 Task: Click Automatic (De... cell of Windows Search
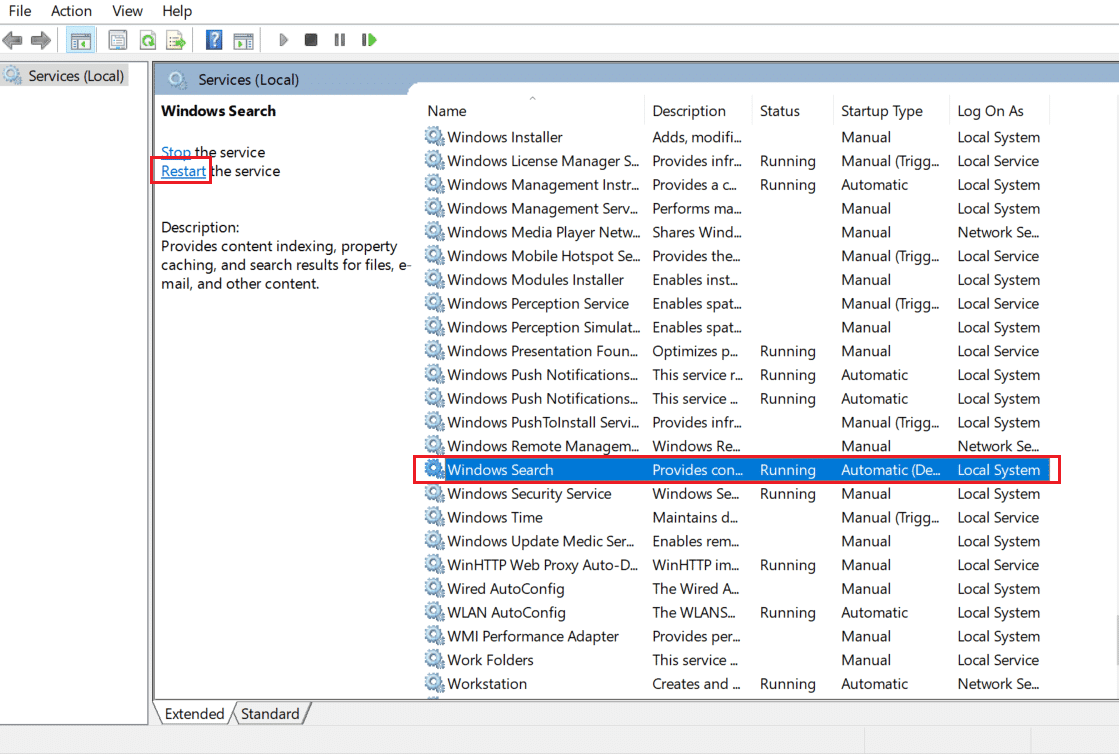(x=891, y=470)
